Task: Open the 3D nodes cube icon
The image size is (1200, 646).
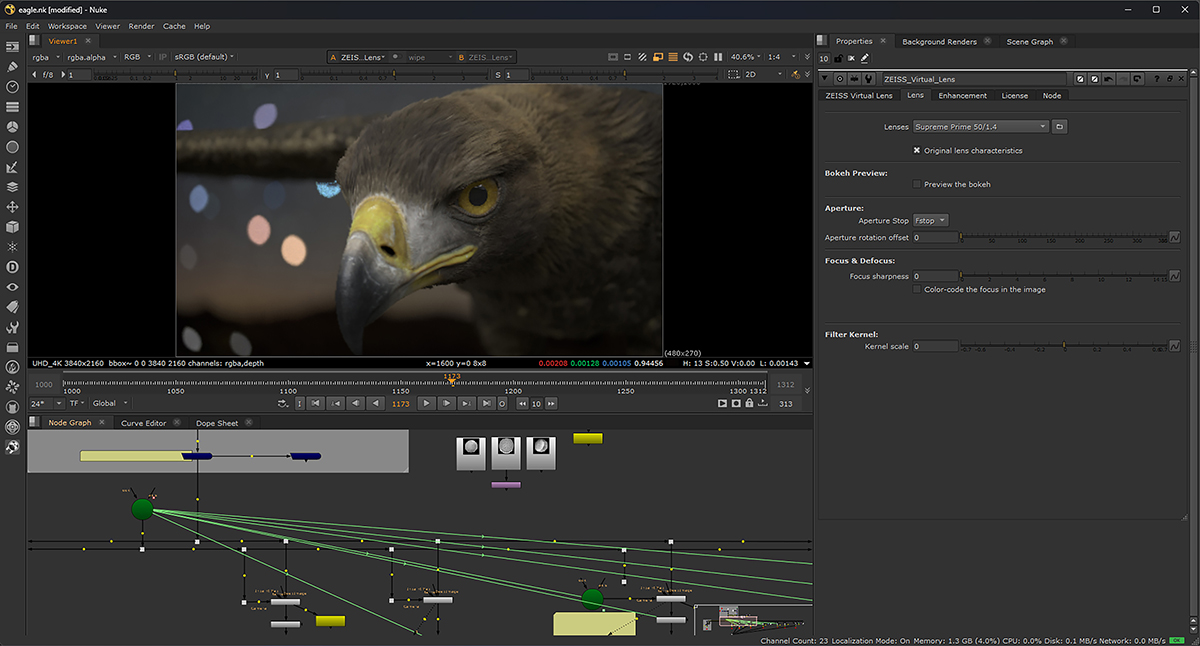Action: click(x=12, y=227)
